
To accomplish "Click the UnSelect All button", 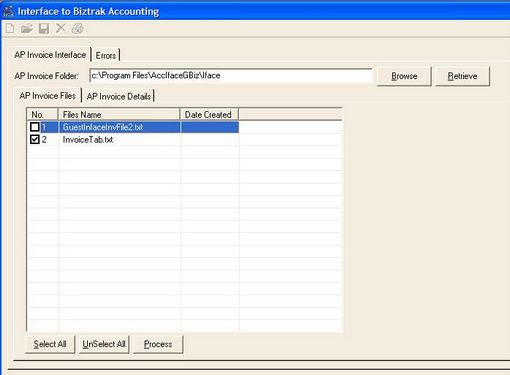I will tap(104, 344).
